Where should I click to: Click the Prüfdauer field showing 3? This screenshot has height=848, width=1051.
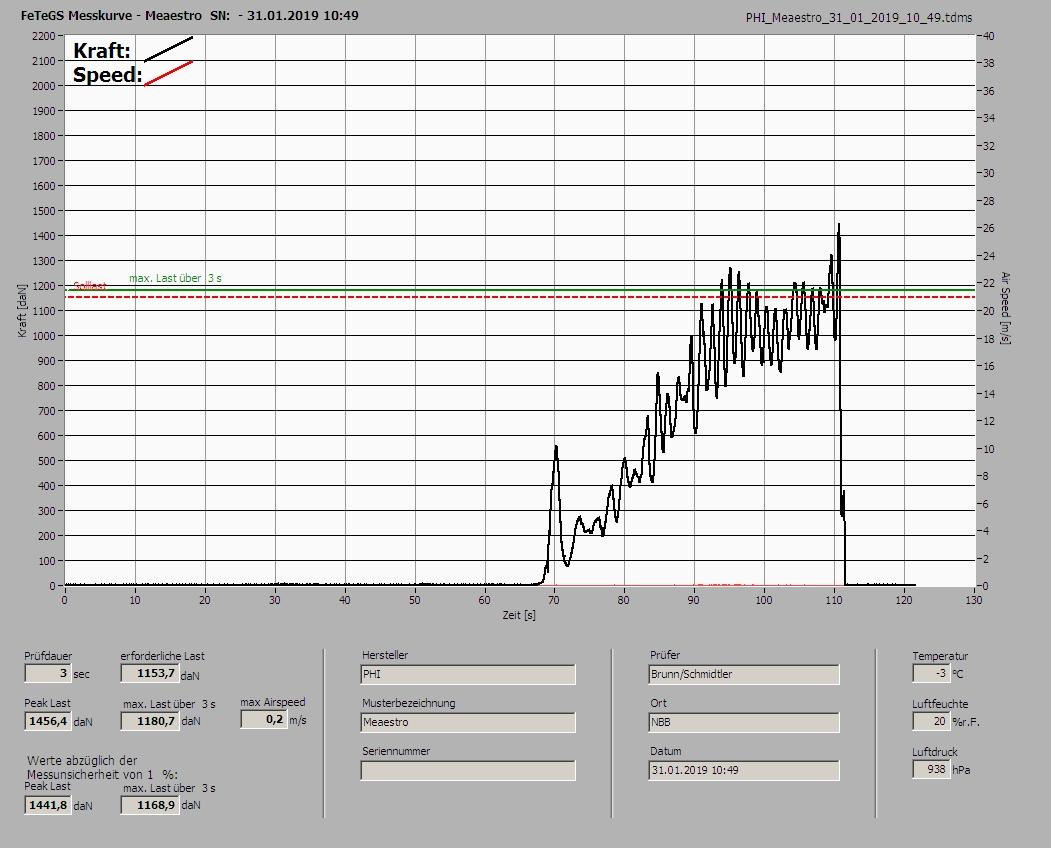click(x=48, y=673)
